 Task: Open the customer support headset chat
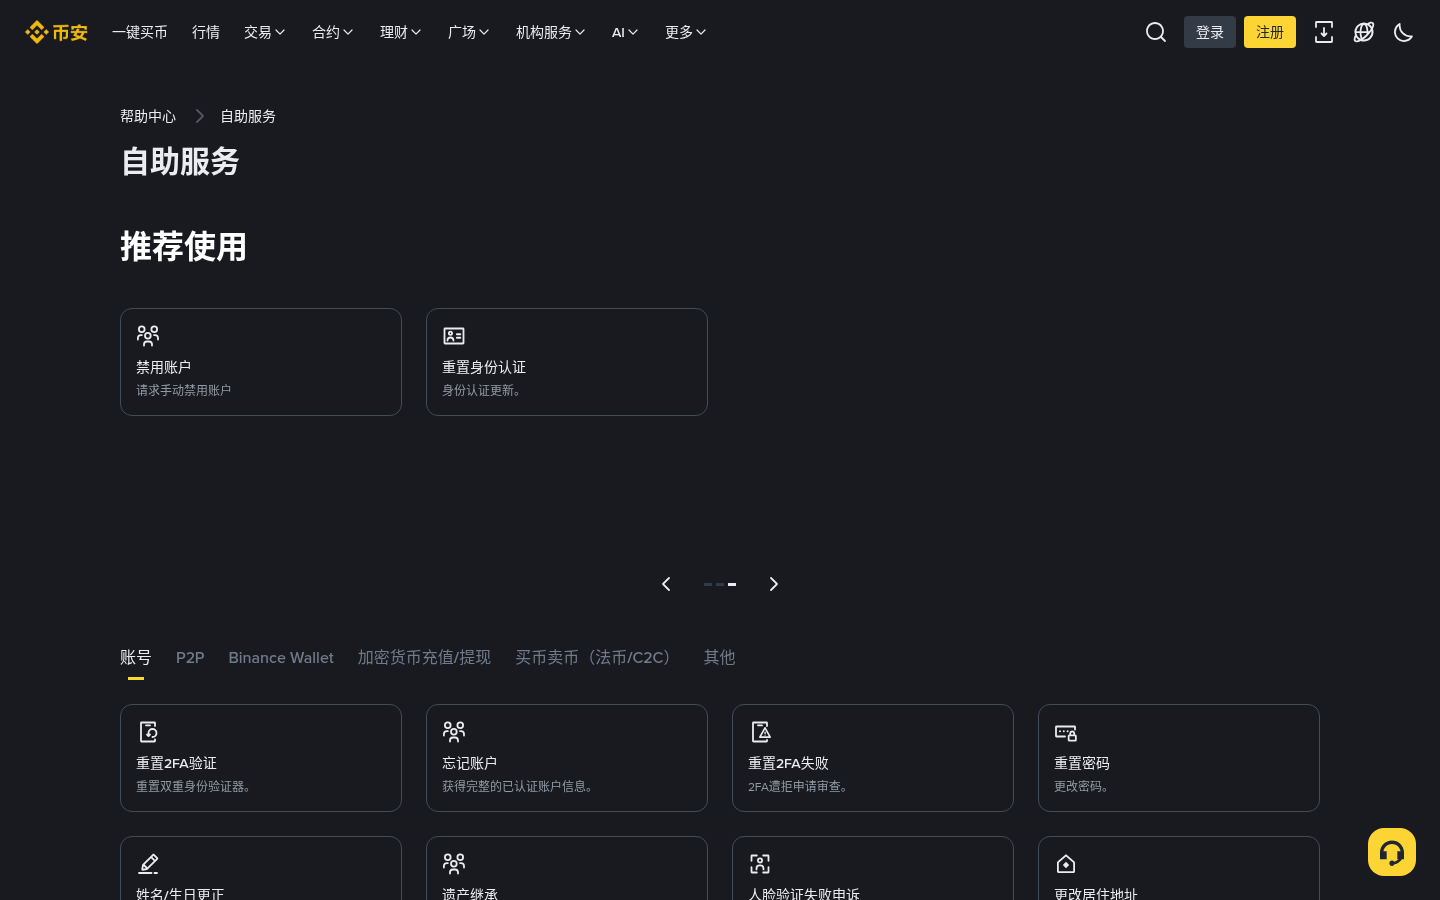(x=1392, y=852)
